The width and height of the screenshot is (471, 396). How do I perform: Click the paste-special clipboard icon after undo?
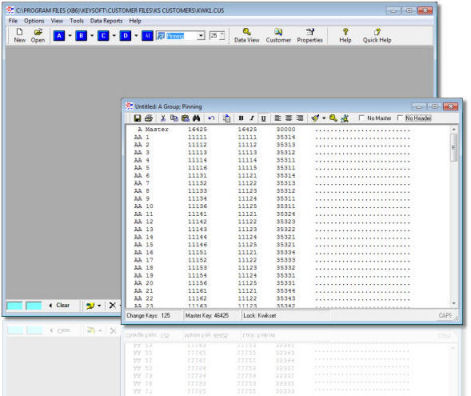point(226,118)
